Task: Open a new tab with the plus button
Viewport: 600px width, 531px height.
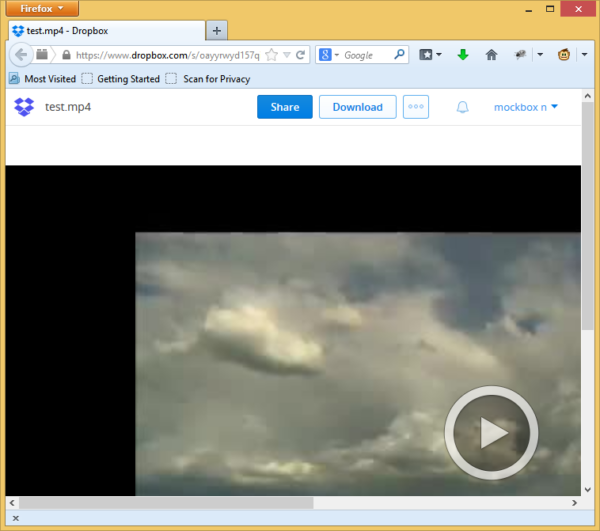Action: (x=217, y=31)
